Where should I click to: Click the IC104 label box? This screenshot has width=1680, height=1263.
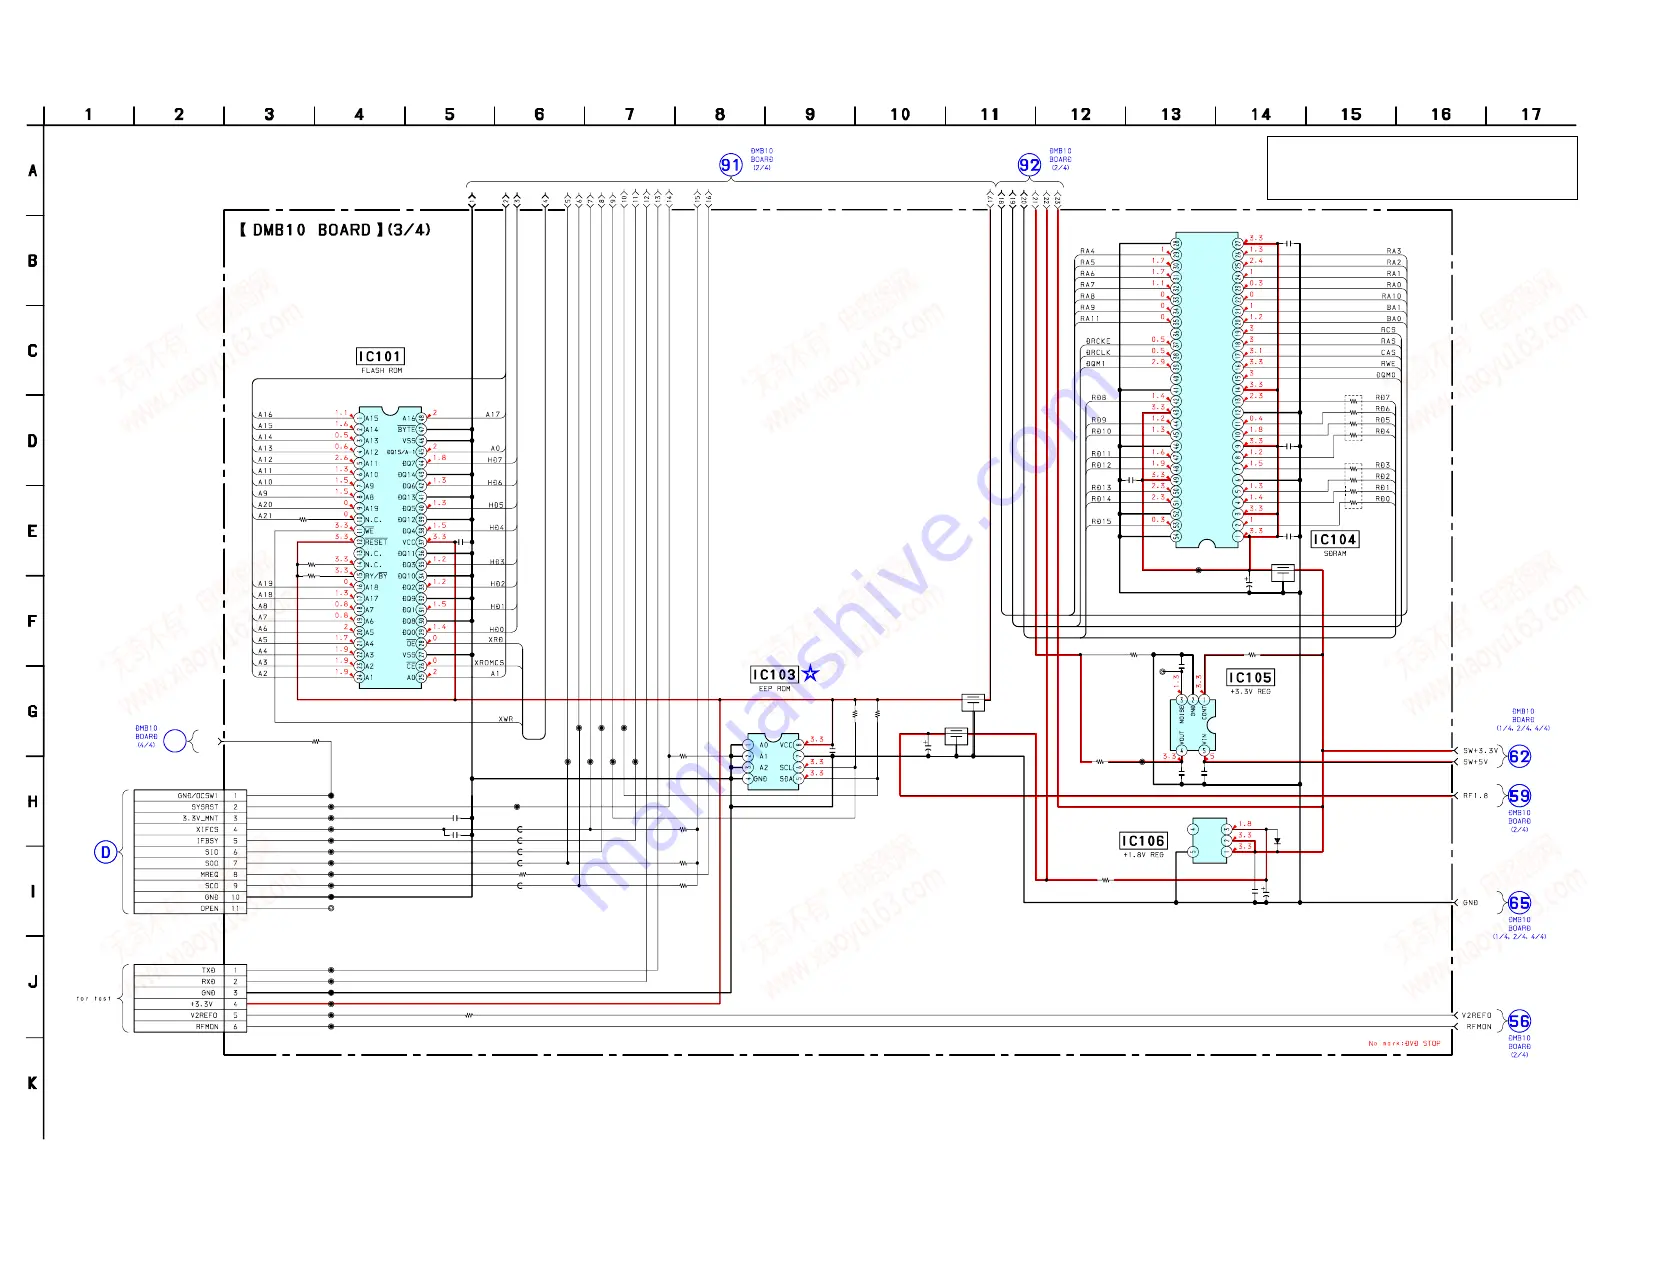(1334, 539)
